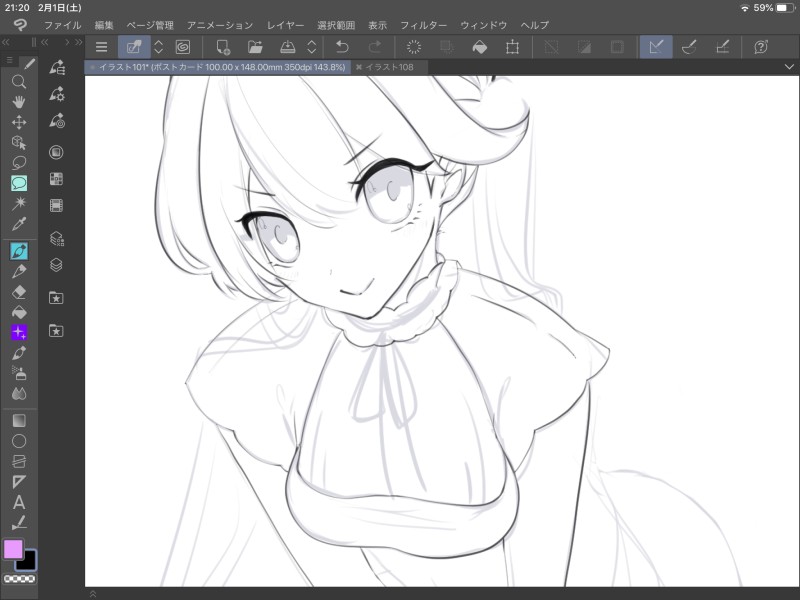Click Undo arrow in command bar
The image size is (800, 600).
(342, 47)
